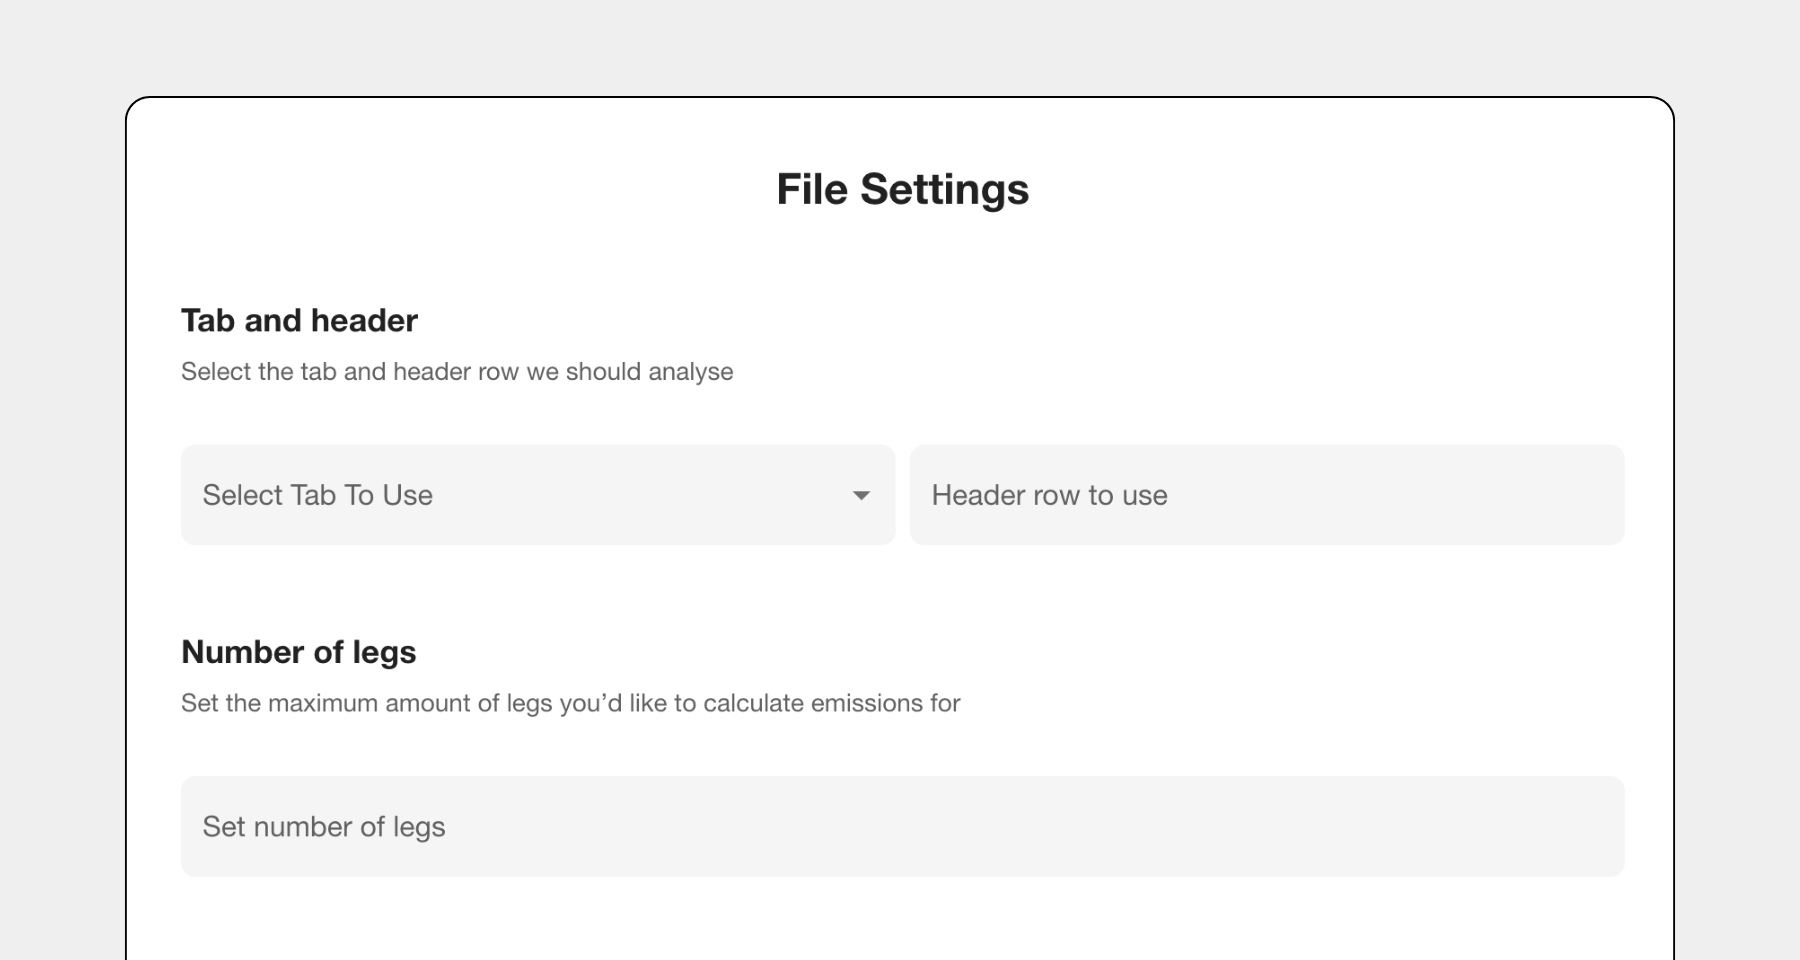Click the emissions legs description text
Image resolution: width=1800 pixels, height=960 pixels.
[569, 703]
